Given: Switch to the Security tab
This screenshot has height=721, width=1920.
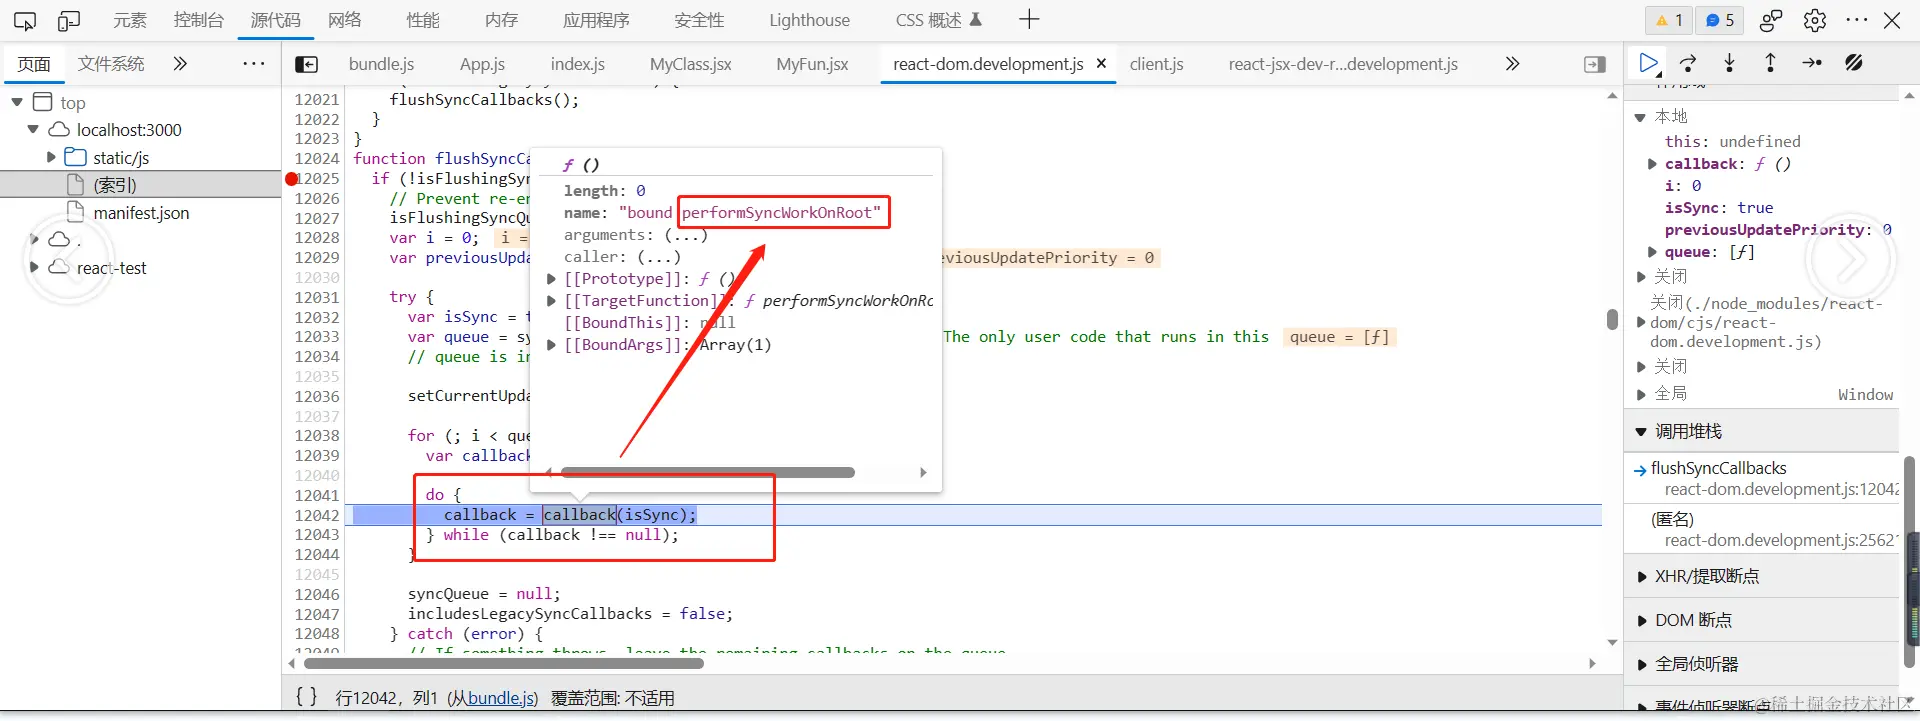Looking at the screenshot, I should pyautogui.click(x=699, y=20).
